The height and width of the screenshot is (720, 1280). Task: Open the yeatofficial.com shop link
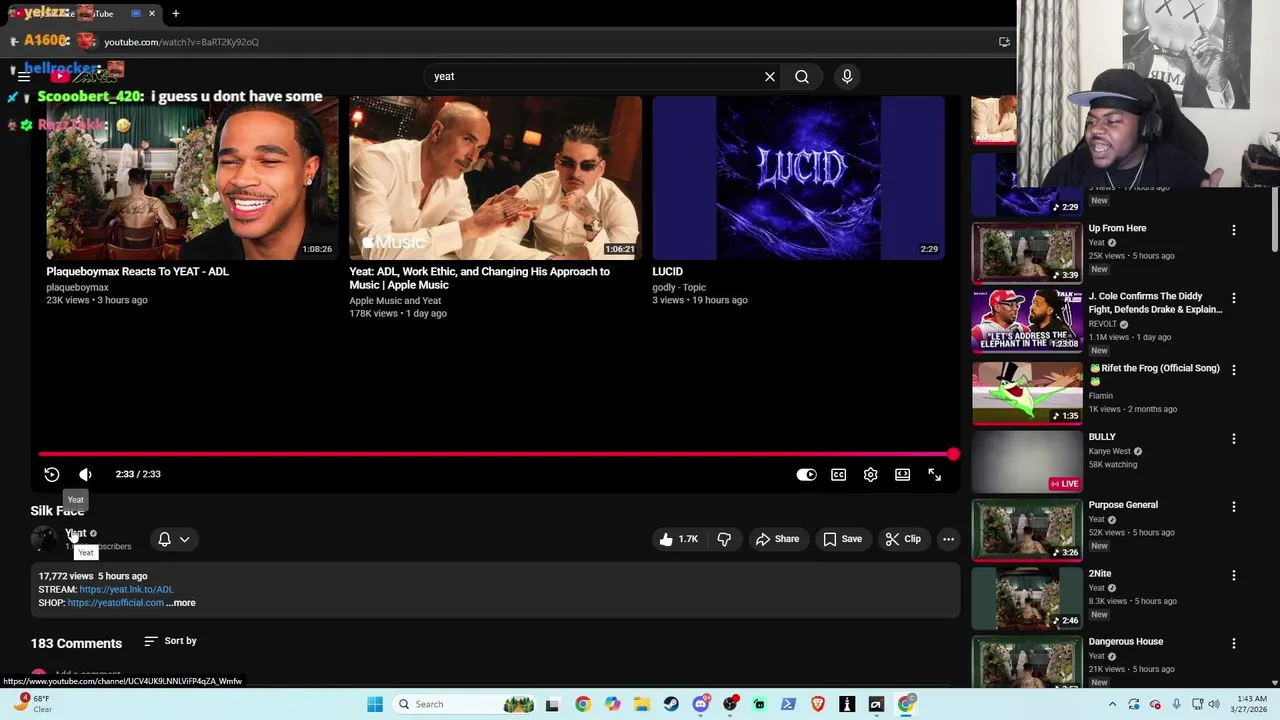pyautogui.click(x=115, y=603)
